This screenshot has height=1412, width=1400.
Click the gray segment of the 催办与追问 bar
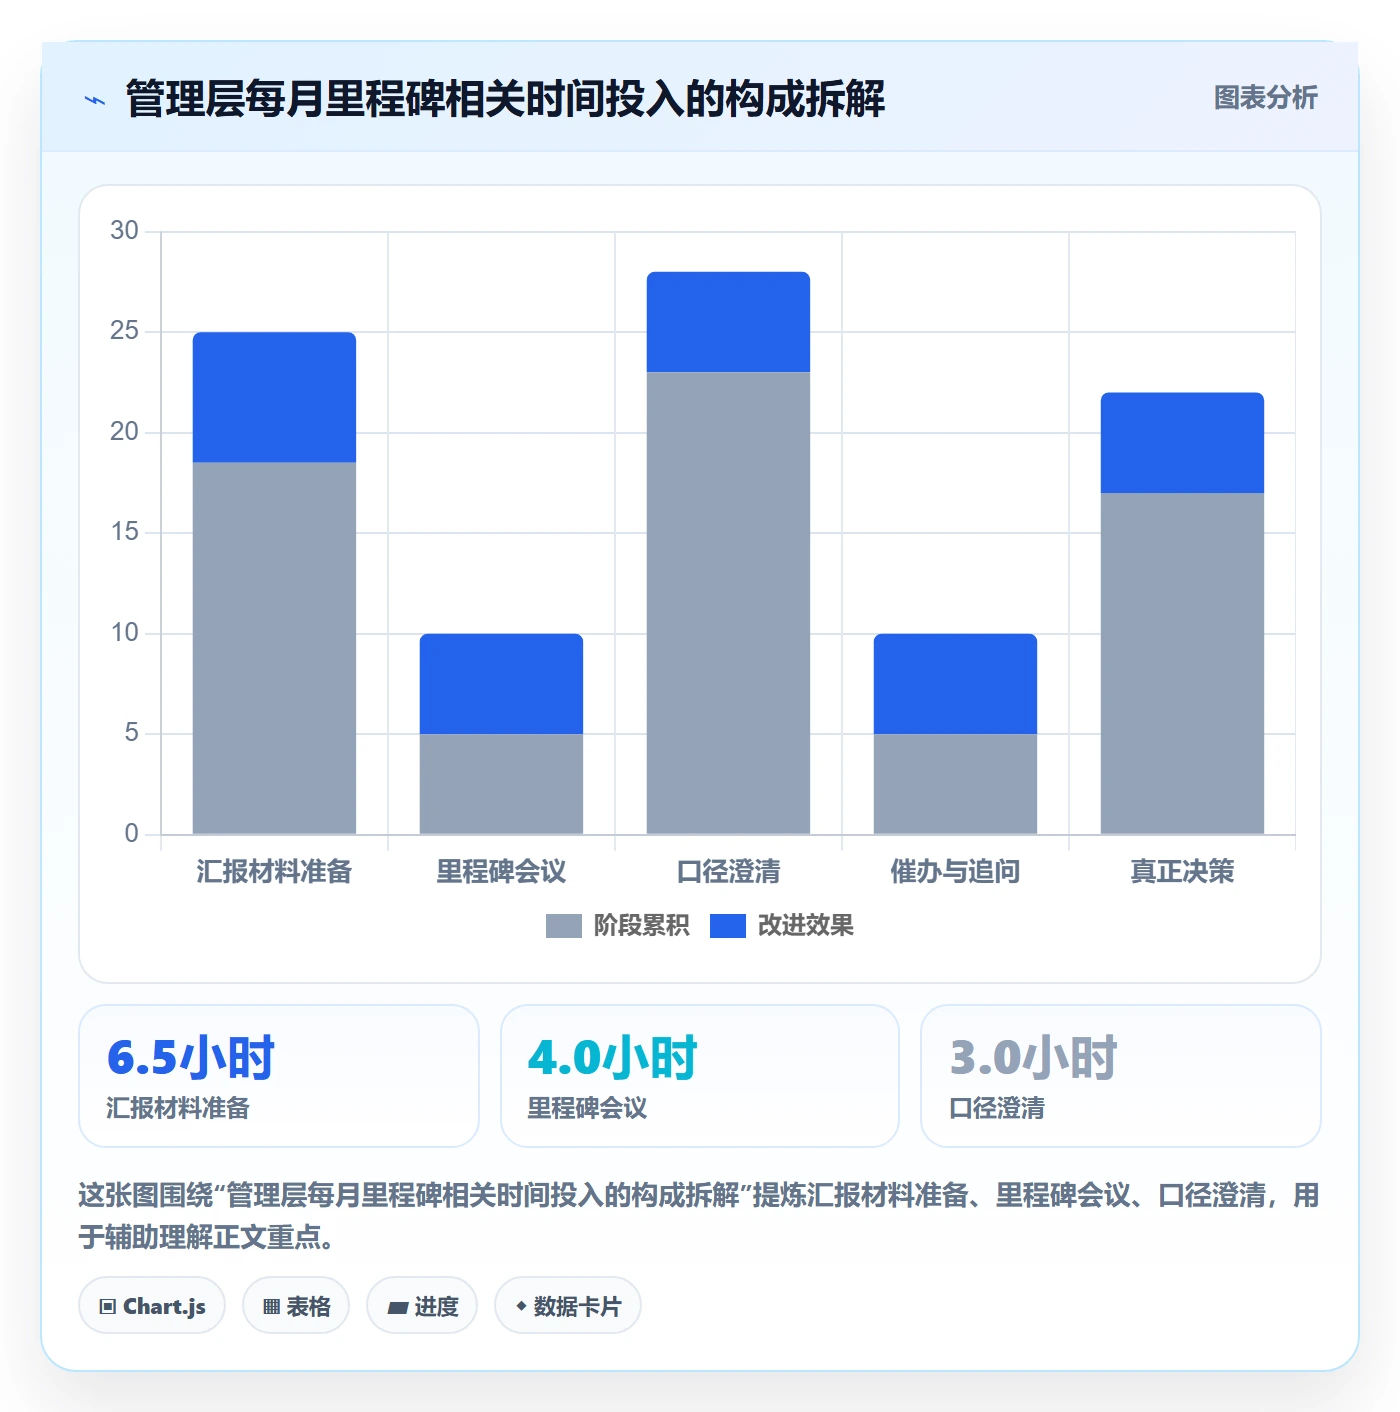[x=955, y=784]
